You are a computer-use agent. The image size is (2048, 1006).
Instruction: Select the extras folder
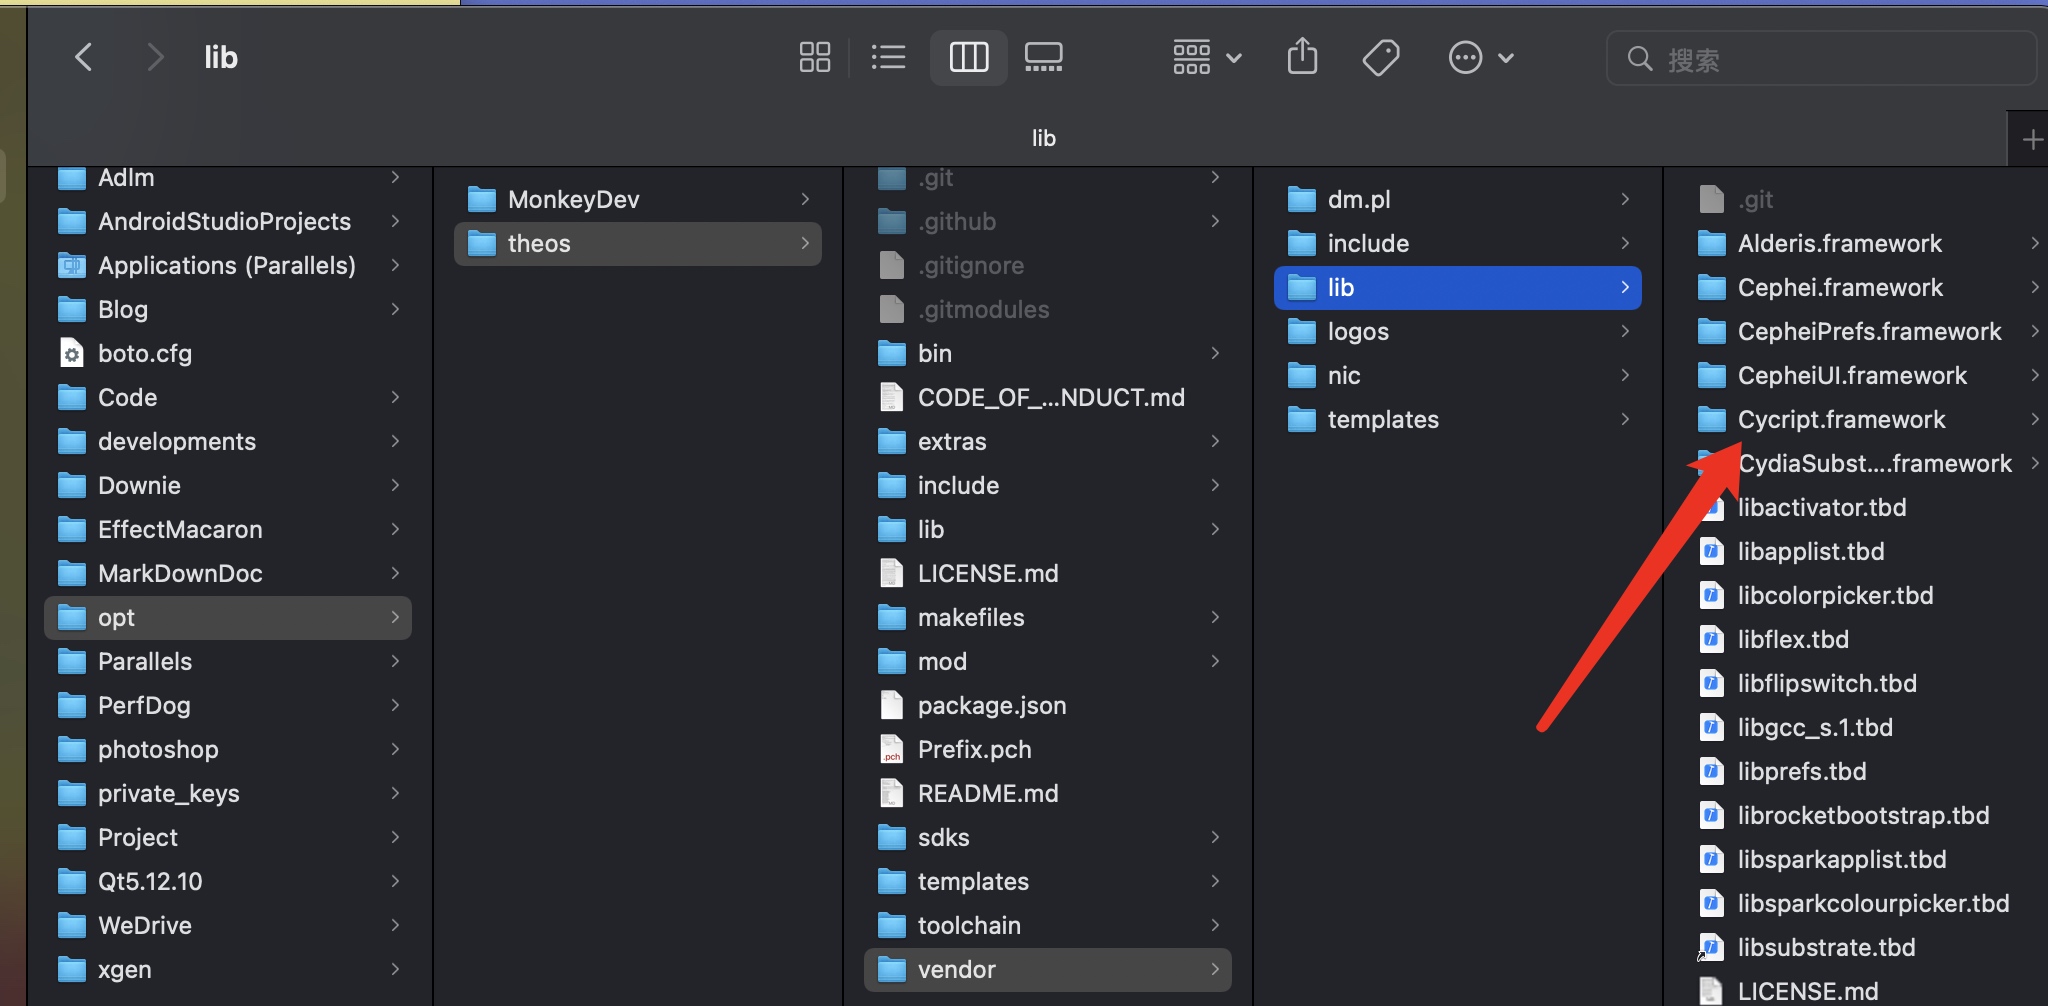(1048, 441)
